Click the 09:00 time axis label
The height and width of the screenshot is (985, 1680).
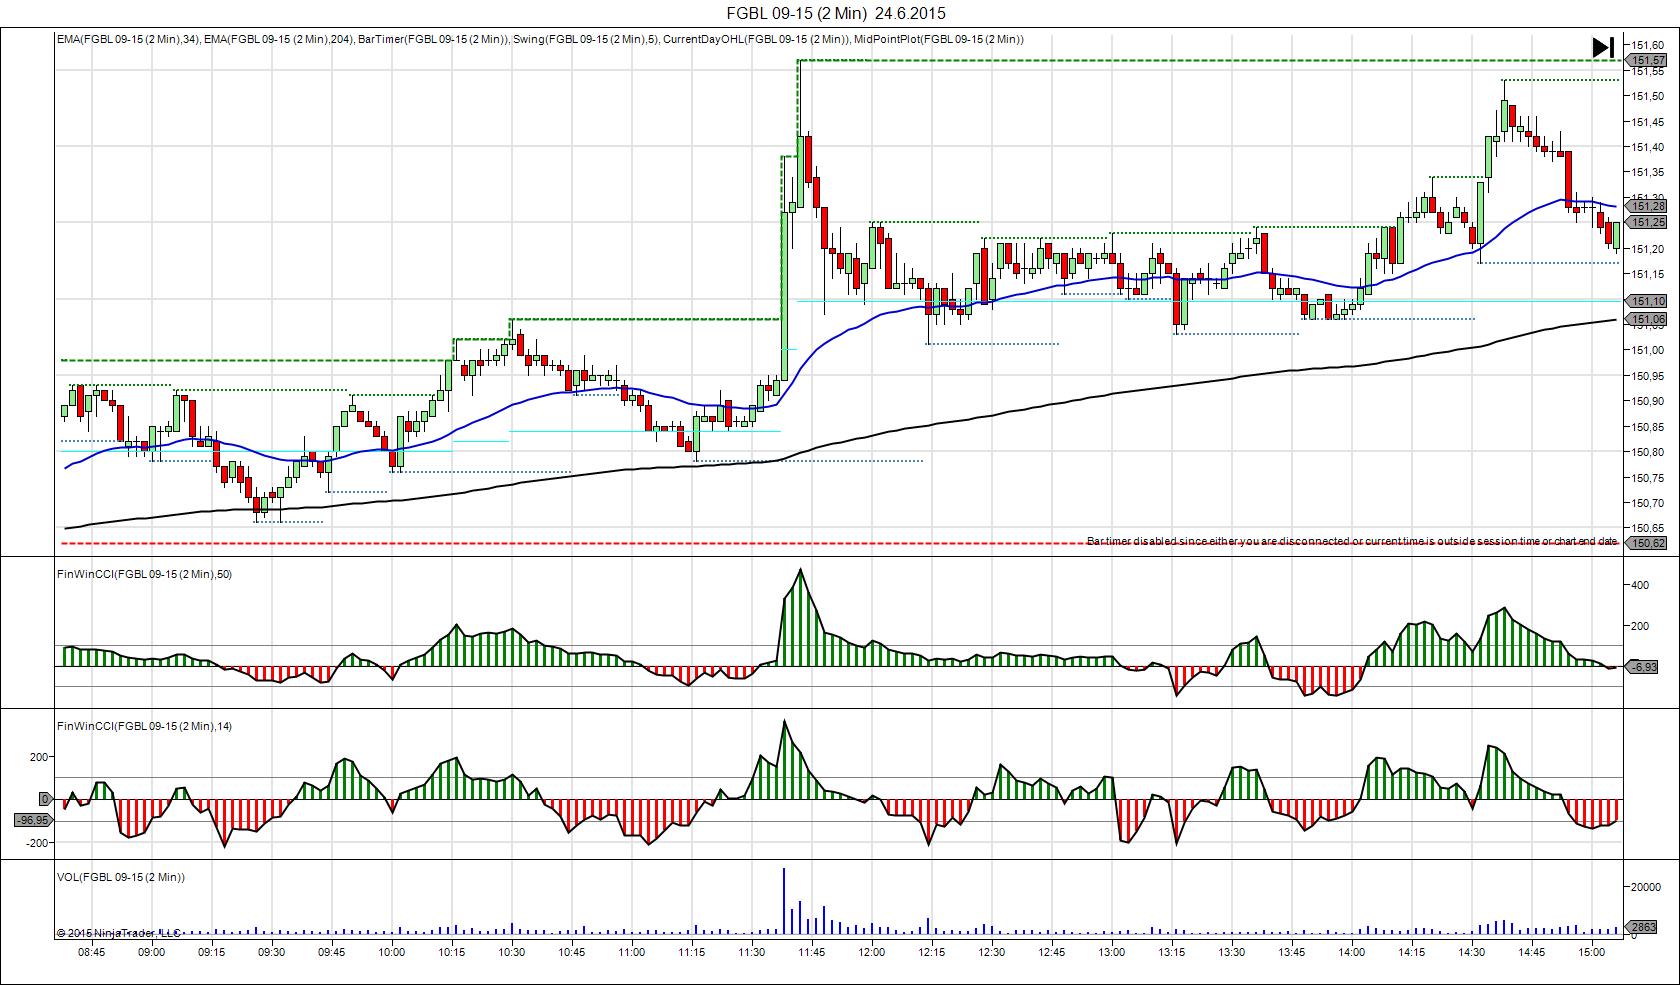click(x=152, y=953)
